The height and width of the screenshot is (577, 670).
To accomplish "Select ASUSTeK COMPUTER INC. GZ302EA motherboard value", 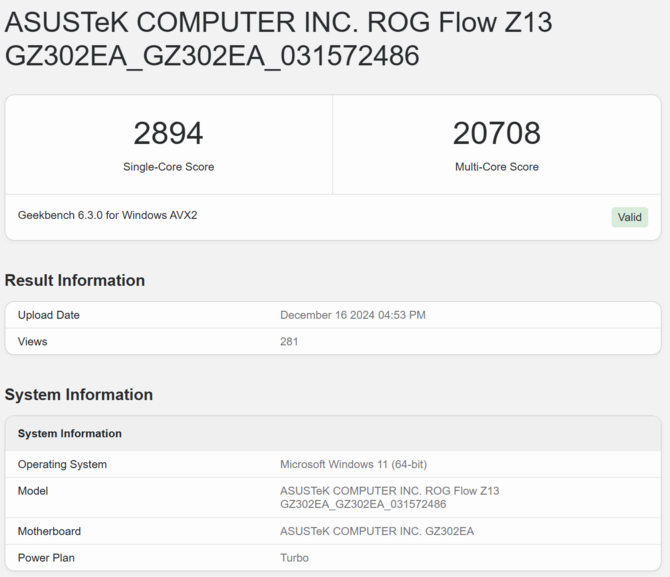I will pyautogui.click(x=377, y=531).
